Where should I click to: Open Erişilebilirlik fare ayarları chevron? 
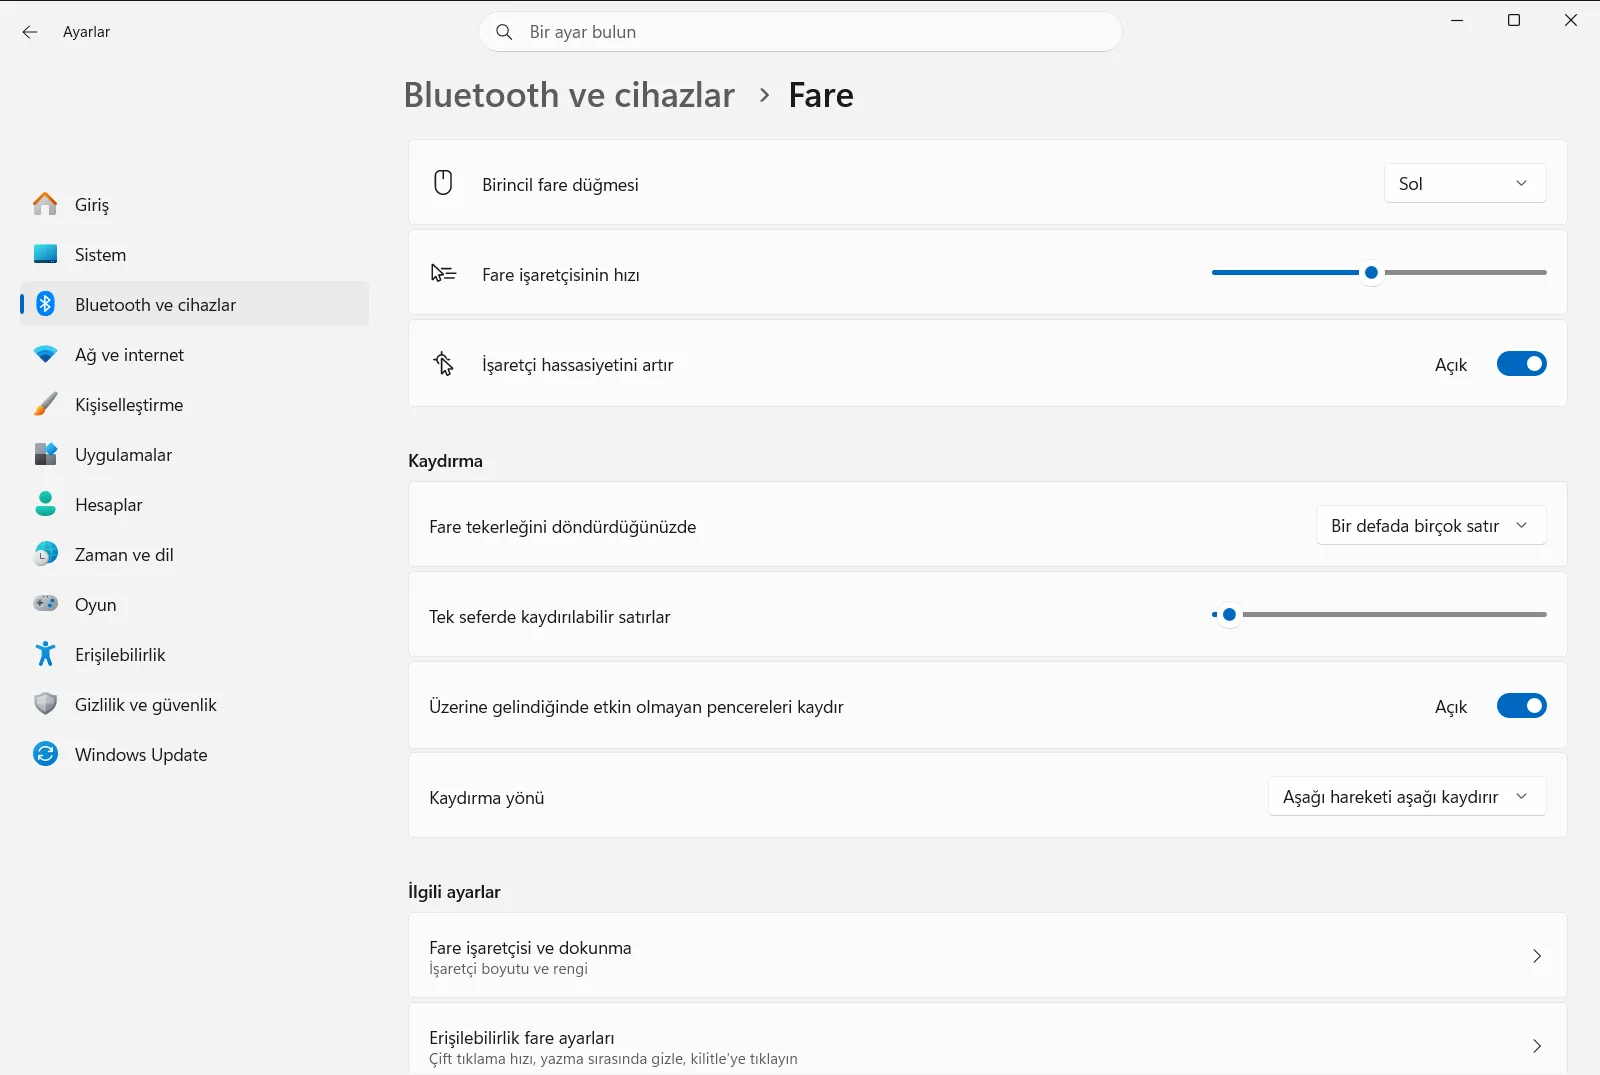click(1537, 1046)
